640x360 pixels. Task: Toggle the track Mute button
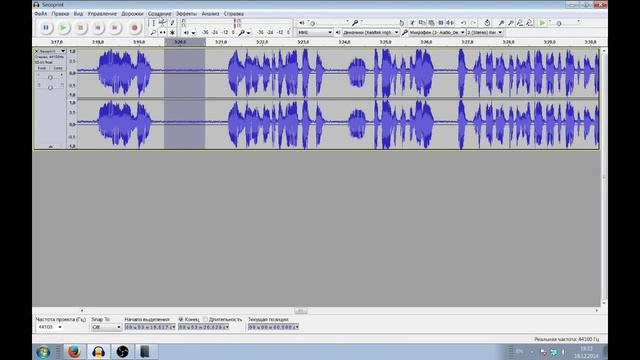42,68
